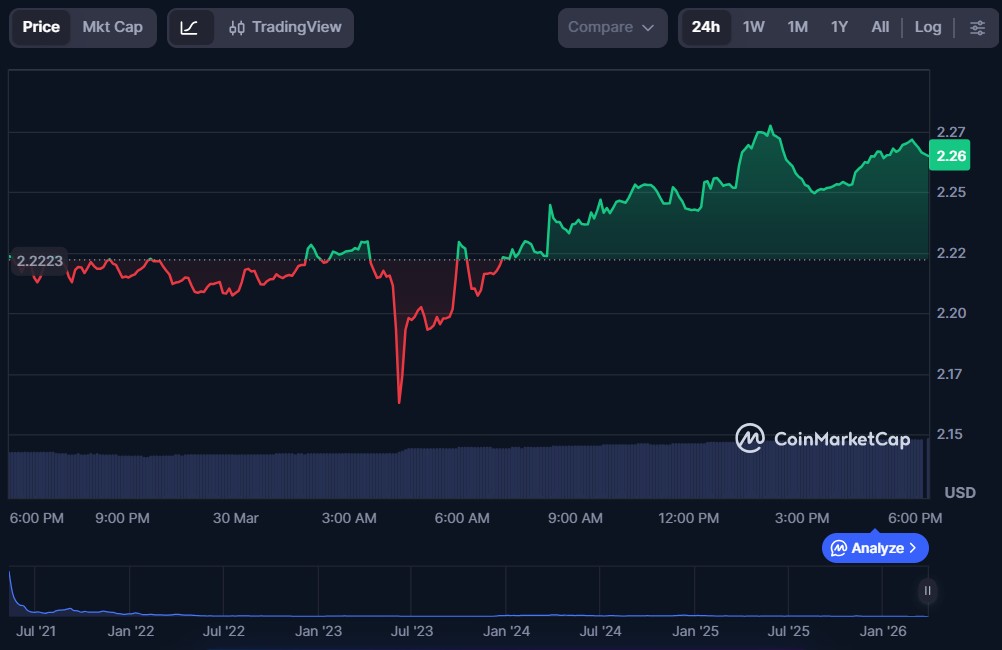Choose the 1M time range
This screenshot has height=650, width=1002.
click(x=797, y=28)
